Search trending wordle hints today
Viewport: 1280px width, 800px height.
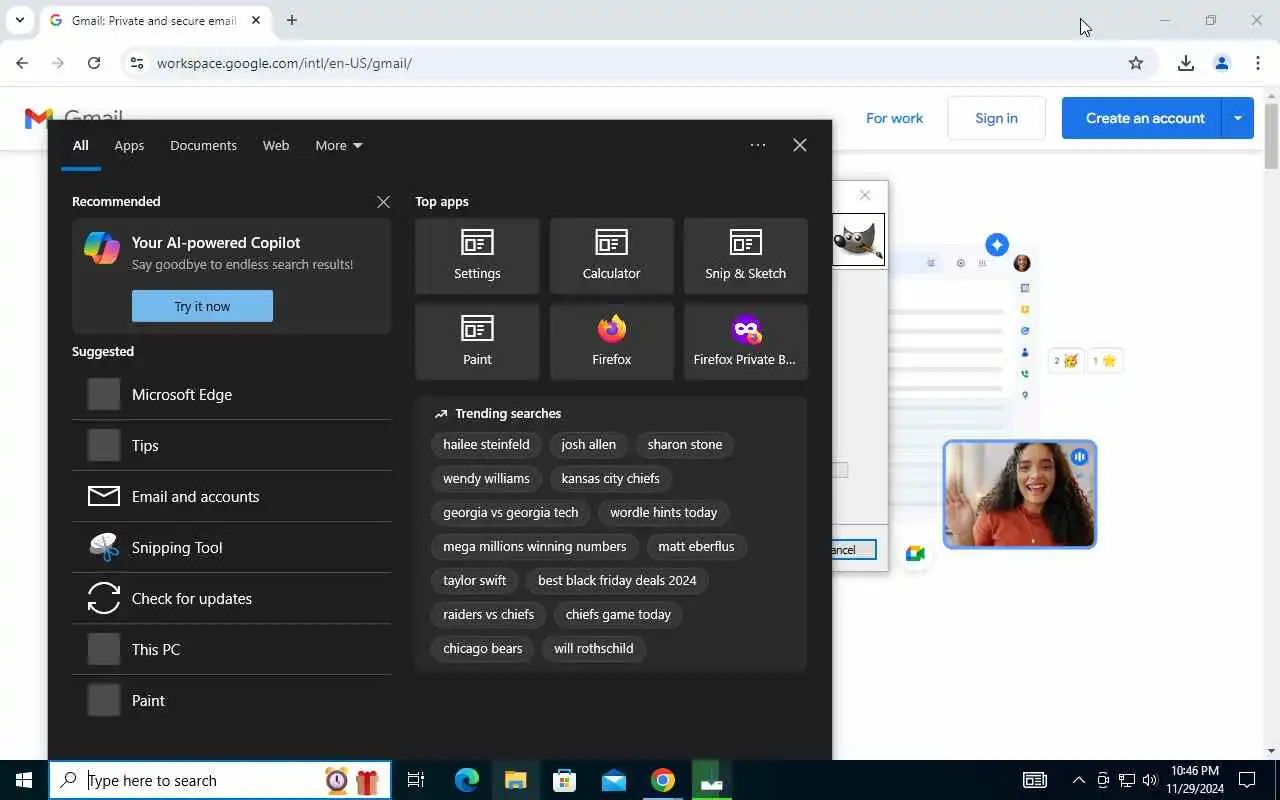point(664,512)
